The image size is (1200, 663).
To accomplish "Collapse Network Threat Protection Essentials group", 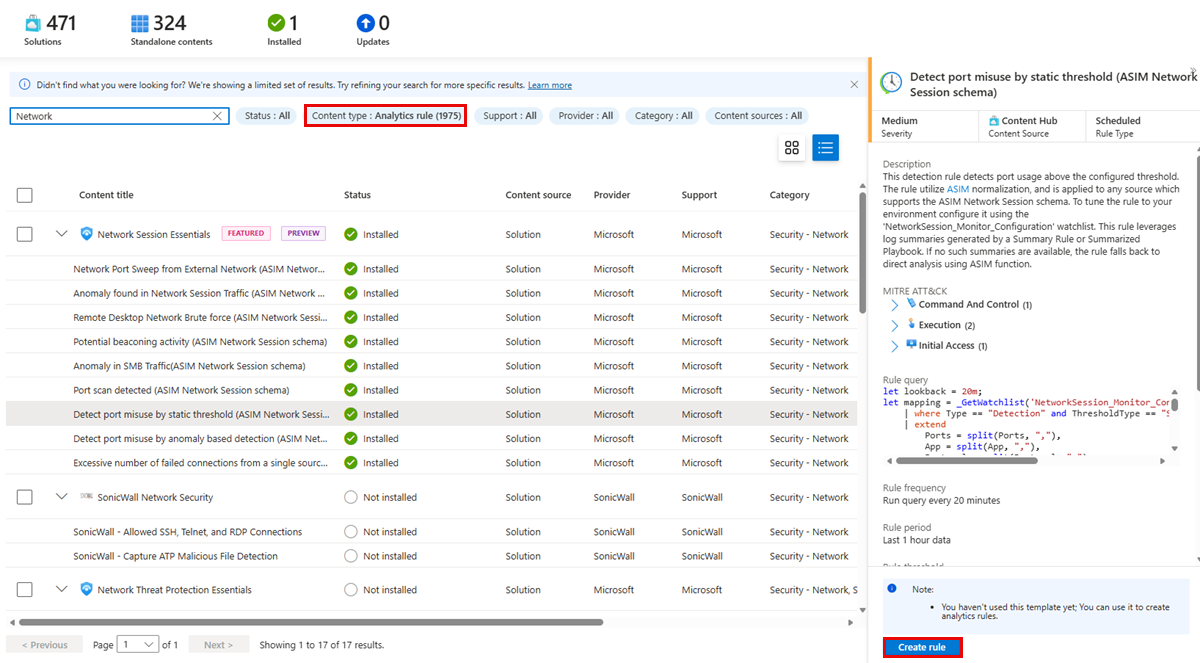I will click(x=61, y=590).
